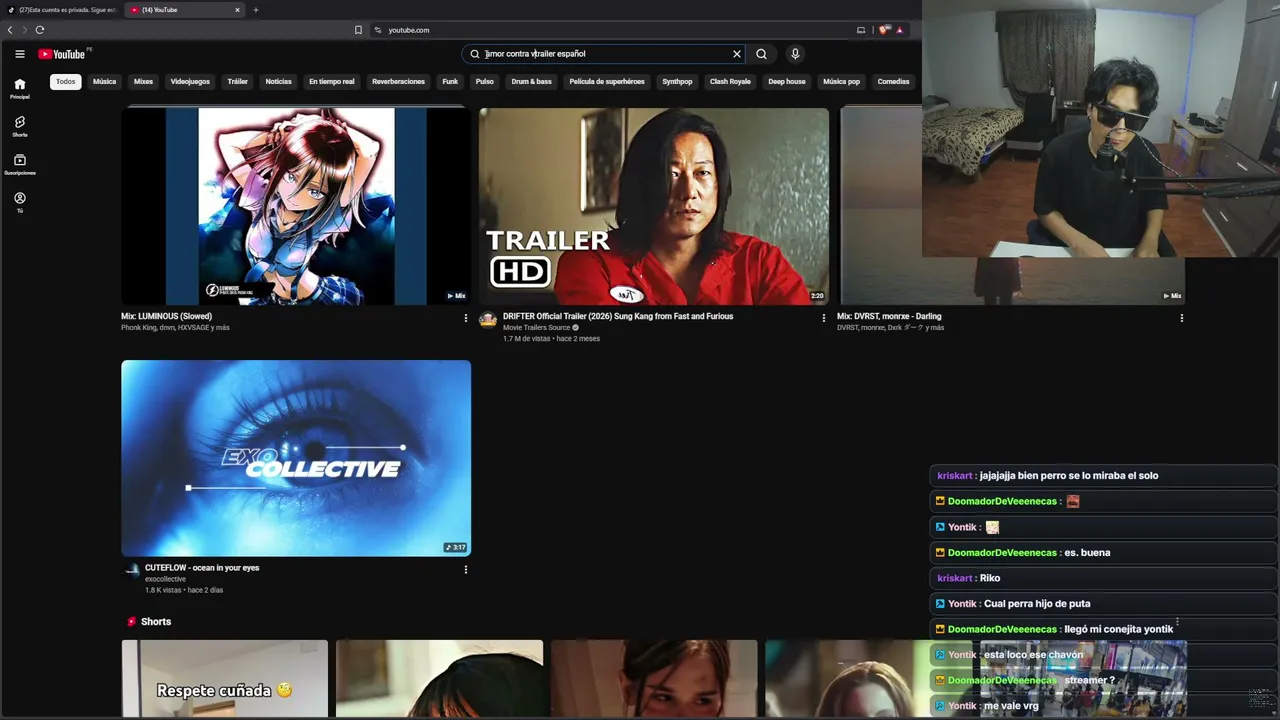Click the magnifier search button
Viewport: 1280px width, 720px height.
[x=761, y=54]
